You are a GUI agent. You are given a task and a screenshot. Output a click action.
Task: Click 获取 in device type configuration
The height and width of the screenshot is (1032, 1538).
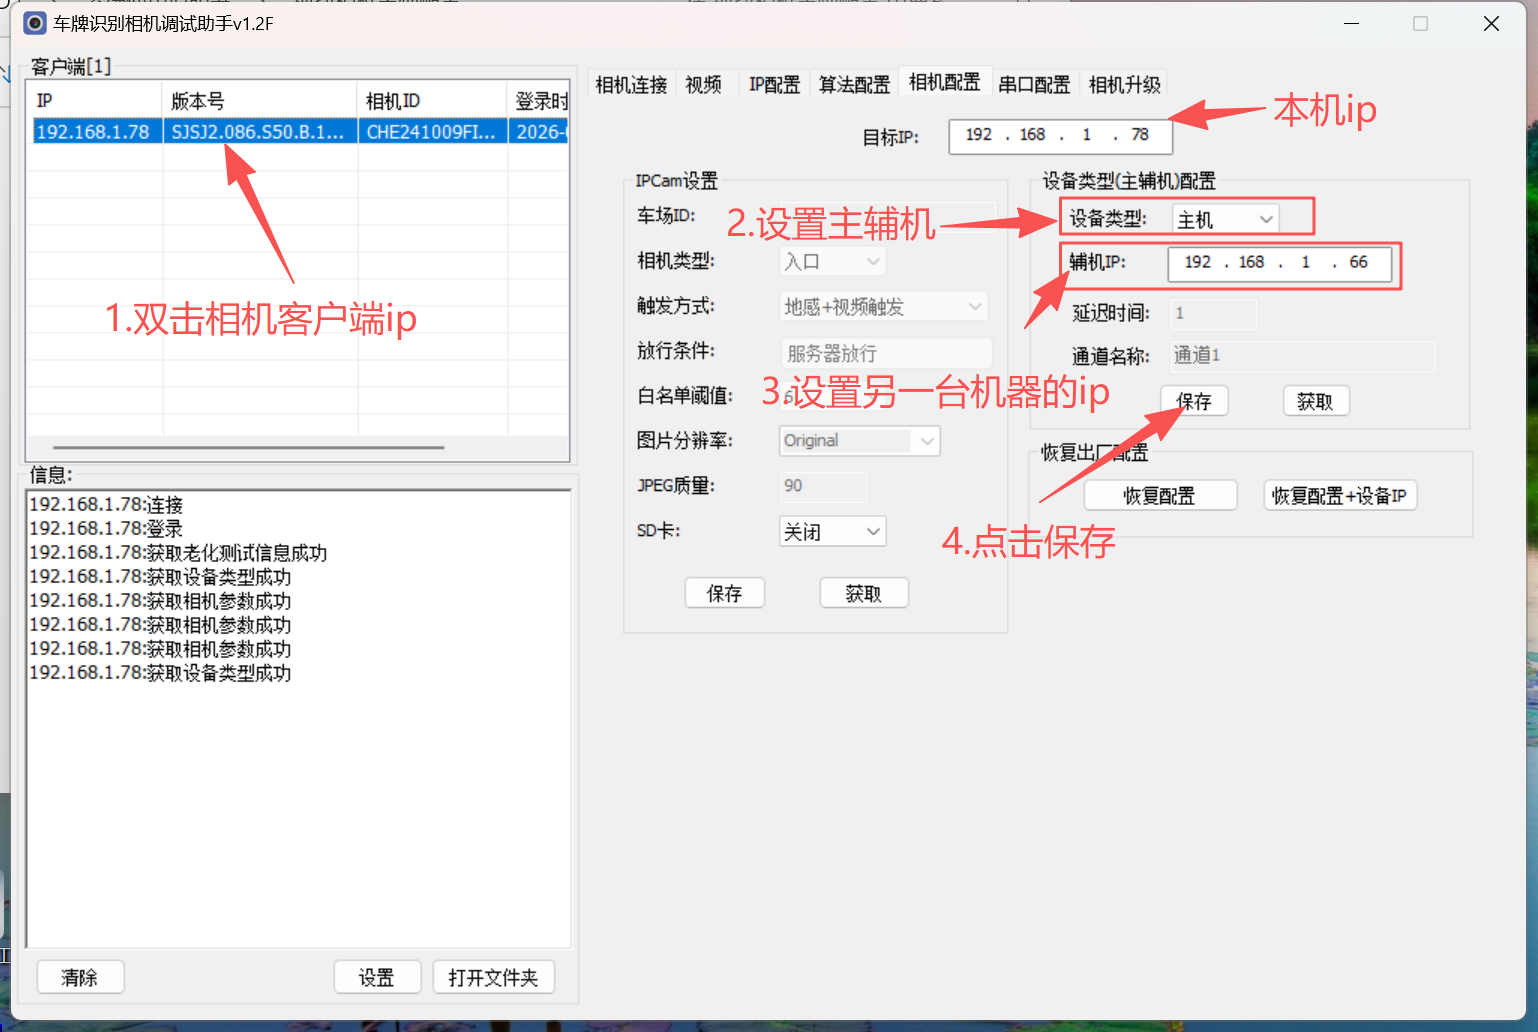(x=1315, y=401)
